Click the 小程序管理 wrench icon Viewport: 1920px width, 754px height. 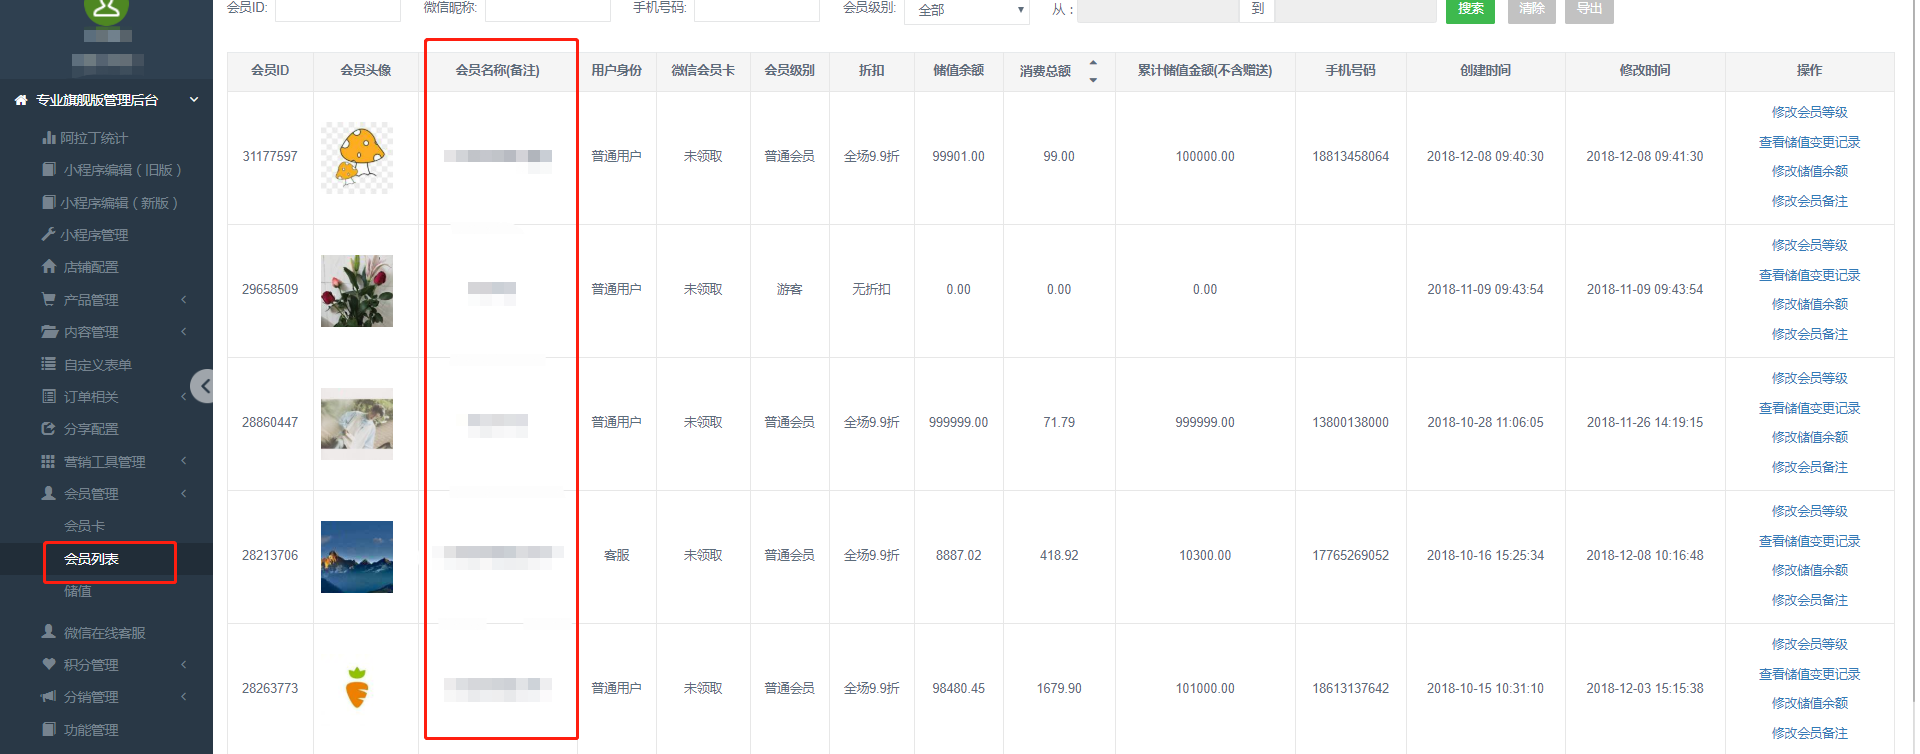(x=48, y=235)
